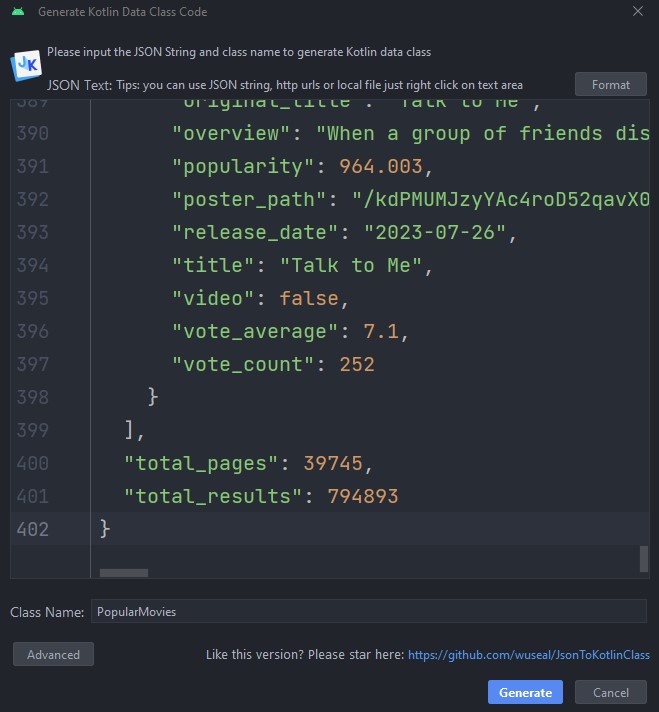
Task: Click the horizontal scrollbar thumb below the JSON
Action: click(124, 573)
